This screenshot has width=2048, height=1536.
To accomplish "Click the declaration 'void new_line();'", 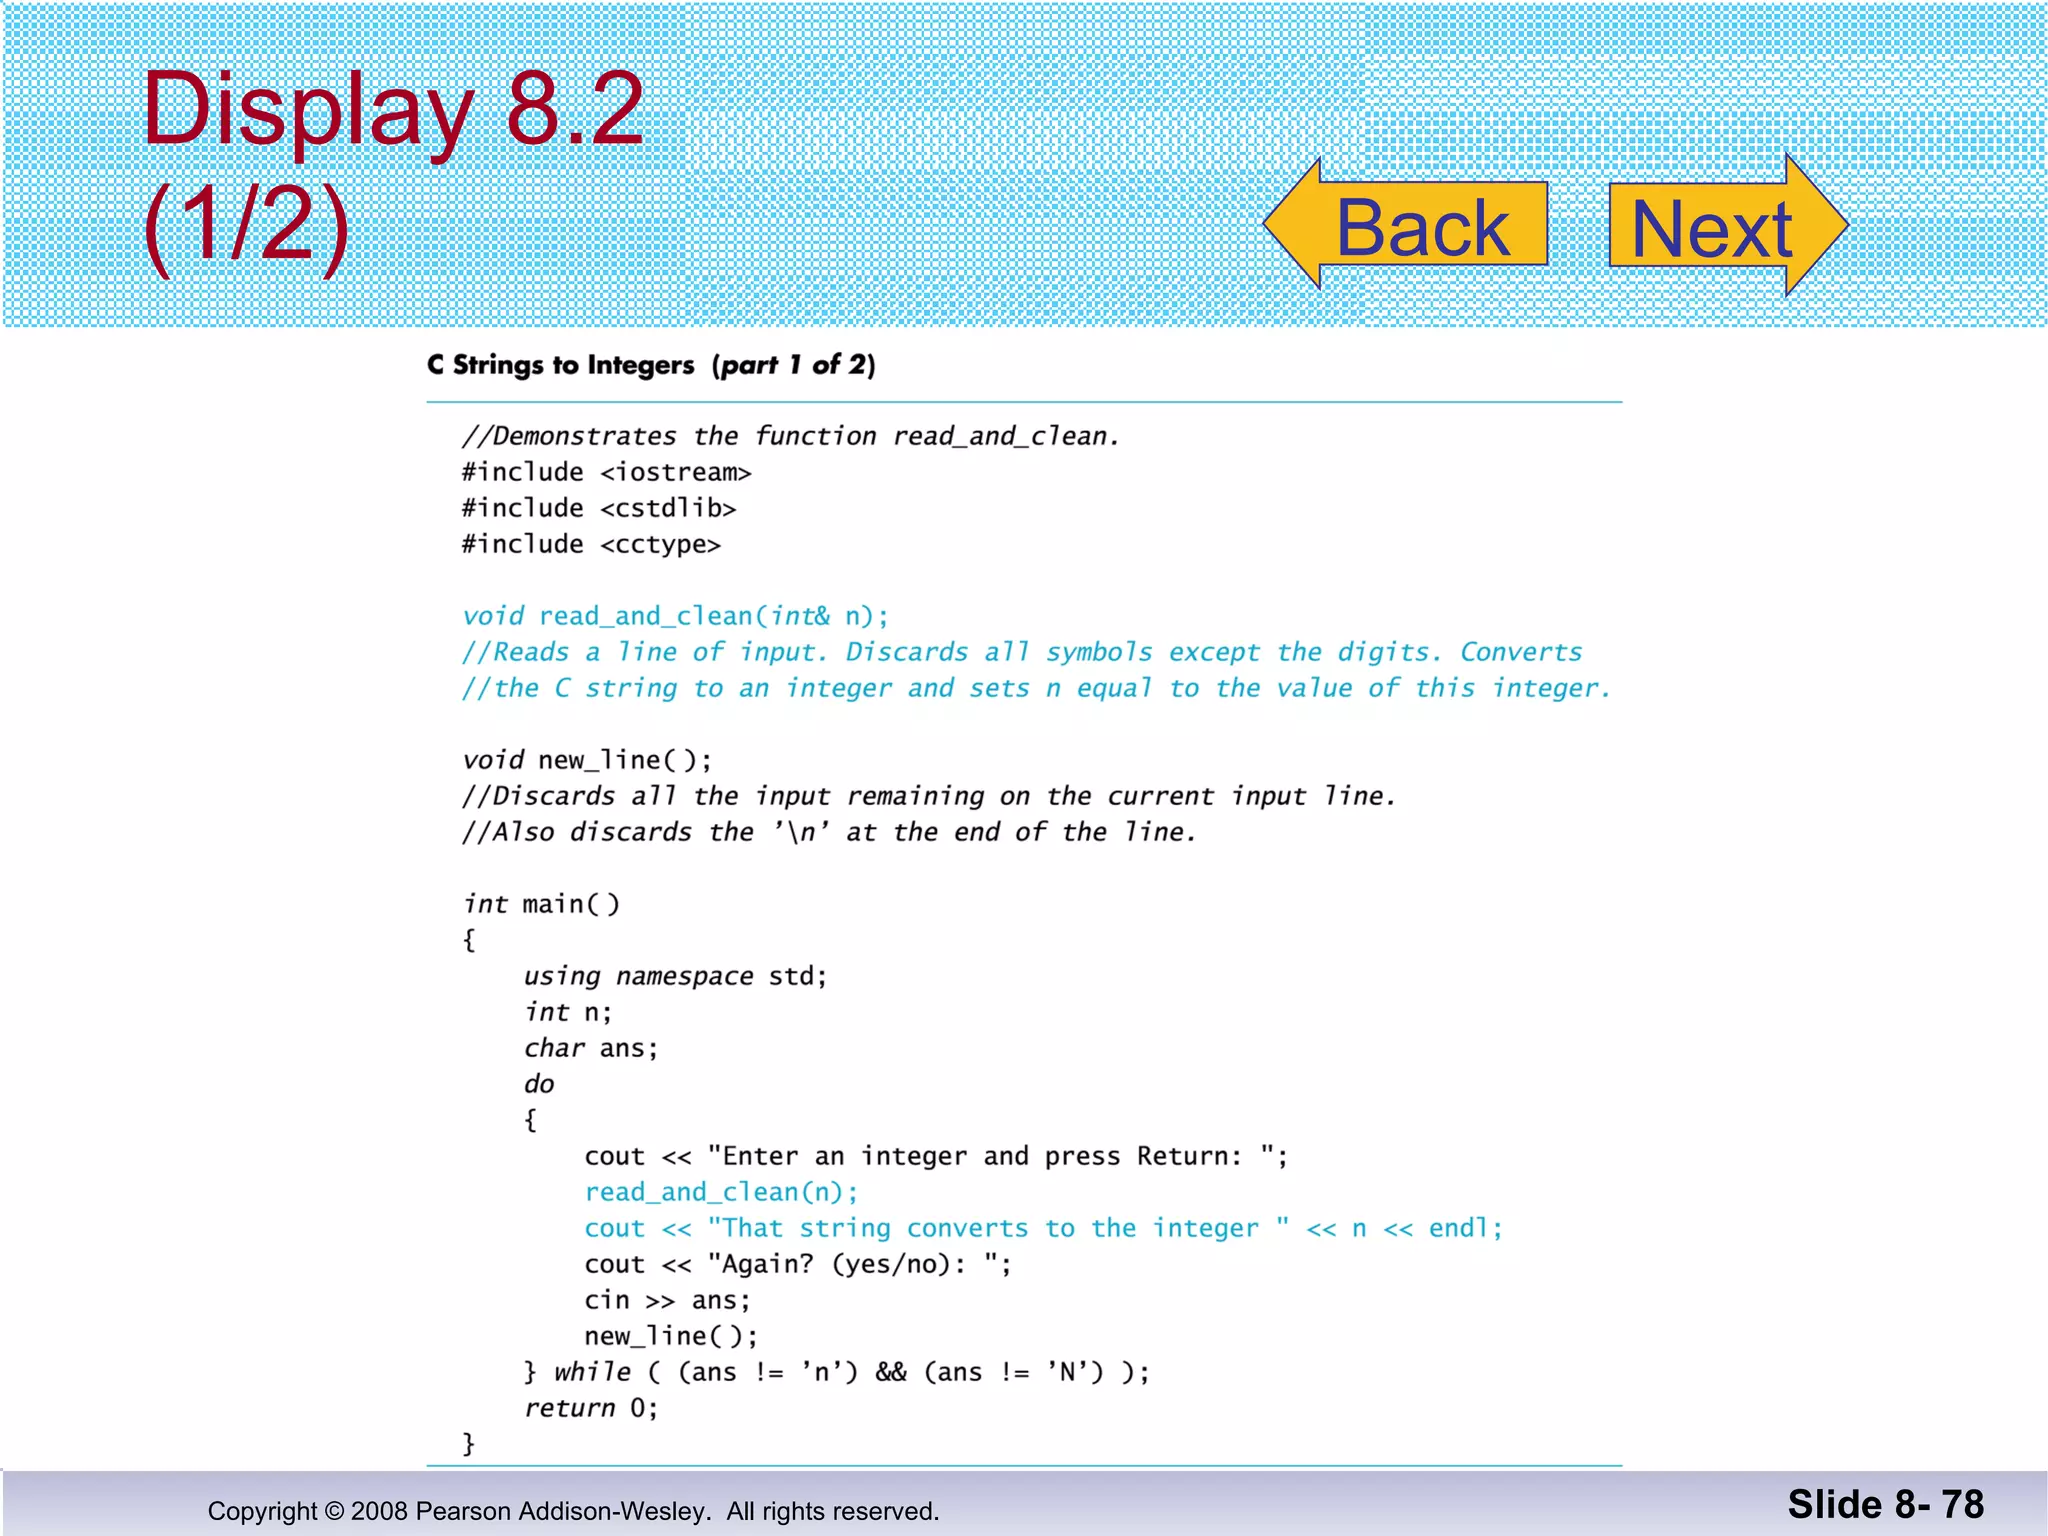I will point(587,760).
